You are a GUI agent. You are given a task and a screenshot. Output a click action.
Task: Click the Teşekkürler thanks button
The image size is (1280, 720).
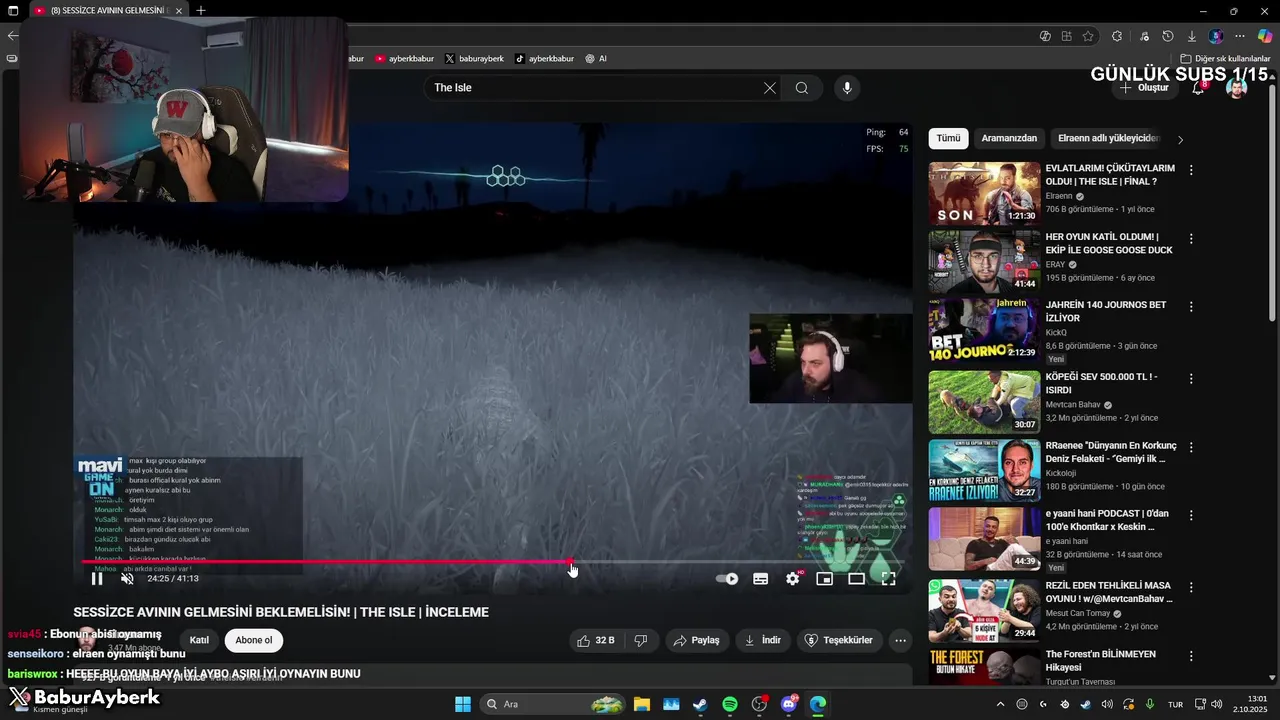point(840,640)
